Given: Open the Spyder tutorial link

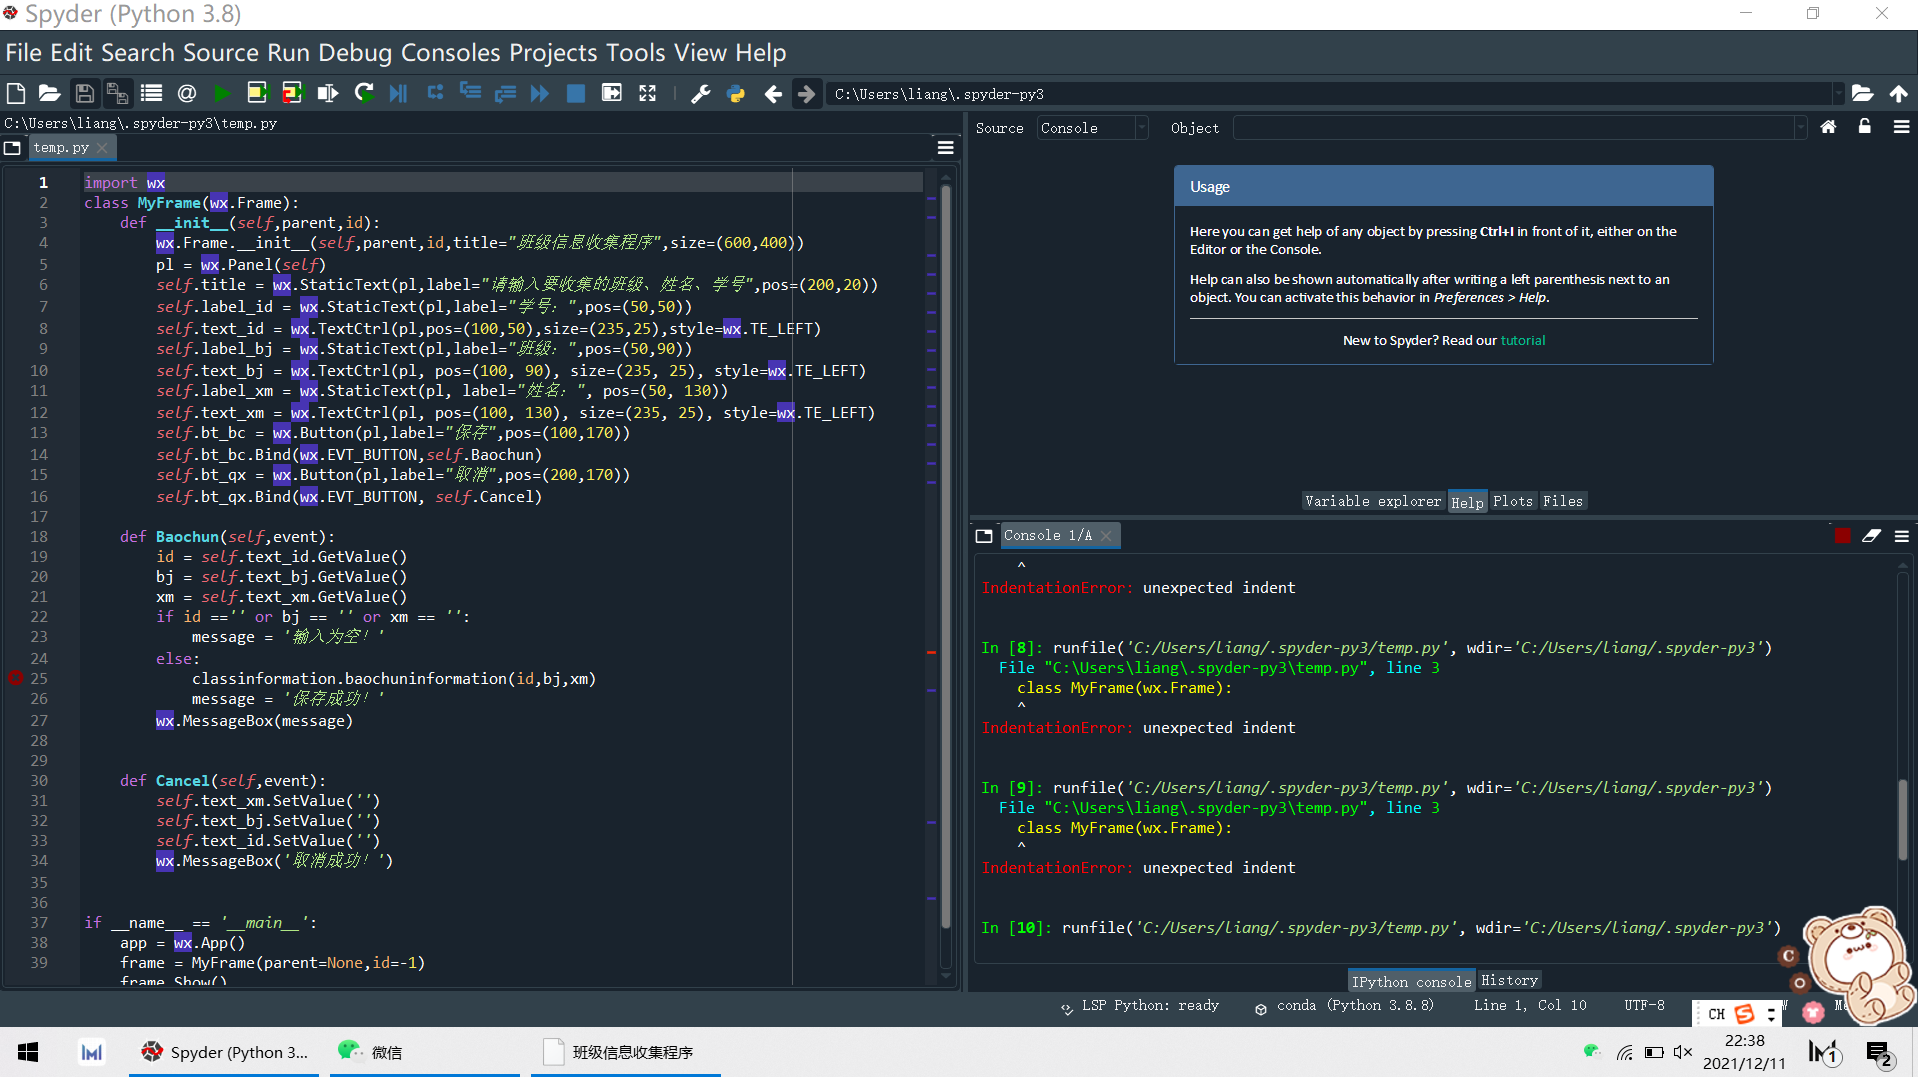Looking at the screenshot, I should pyautogui.click(x=1522, y=341).
